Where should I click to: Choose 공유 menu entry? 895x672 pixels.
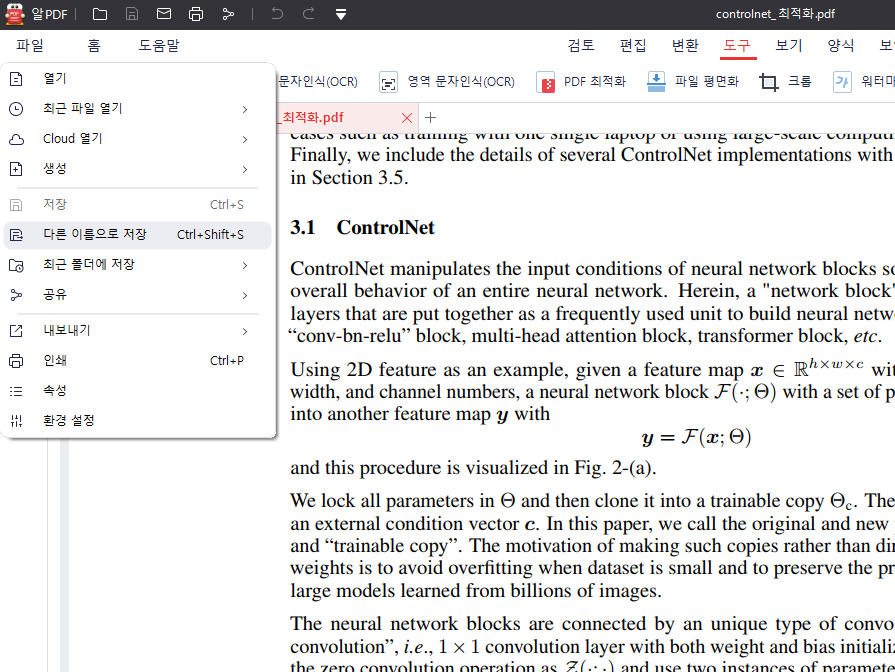[137, 295]
